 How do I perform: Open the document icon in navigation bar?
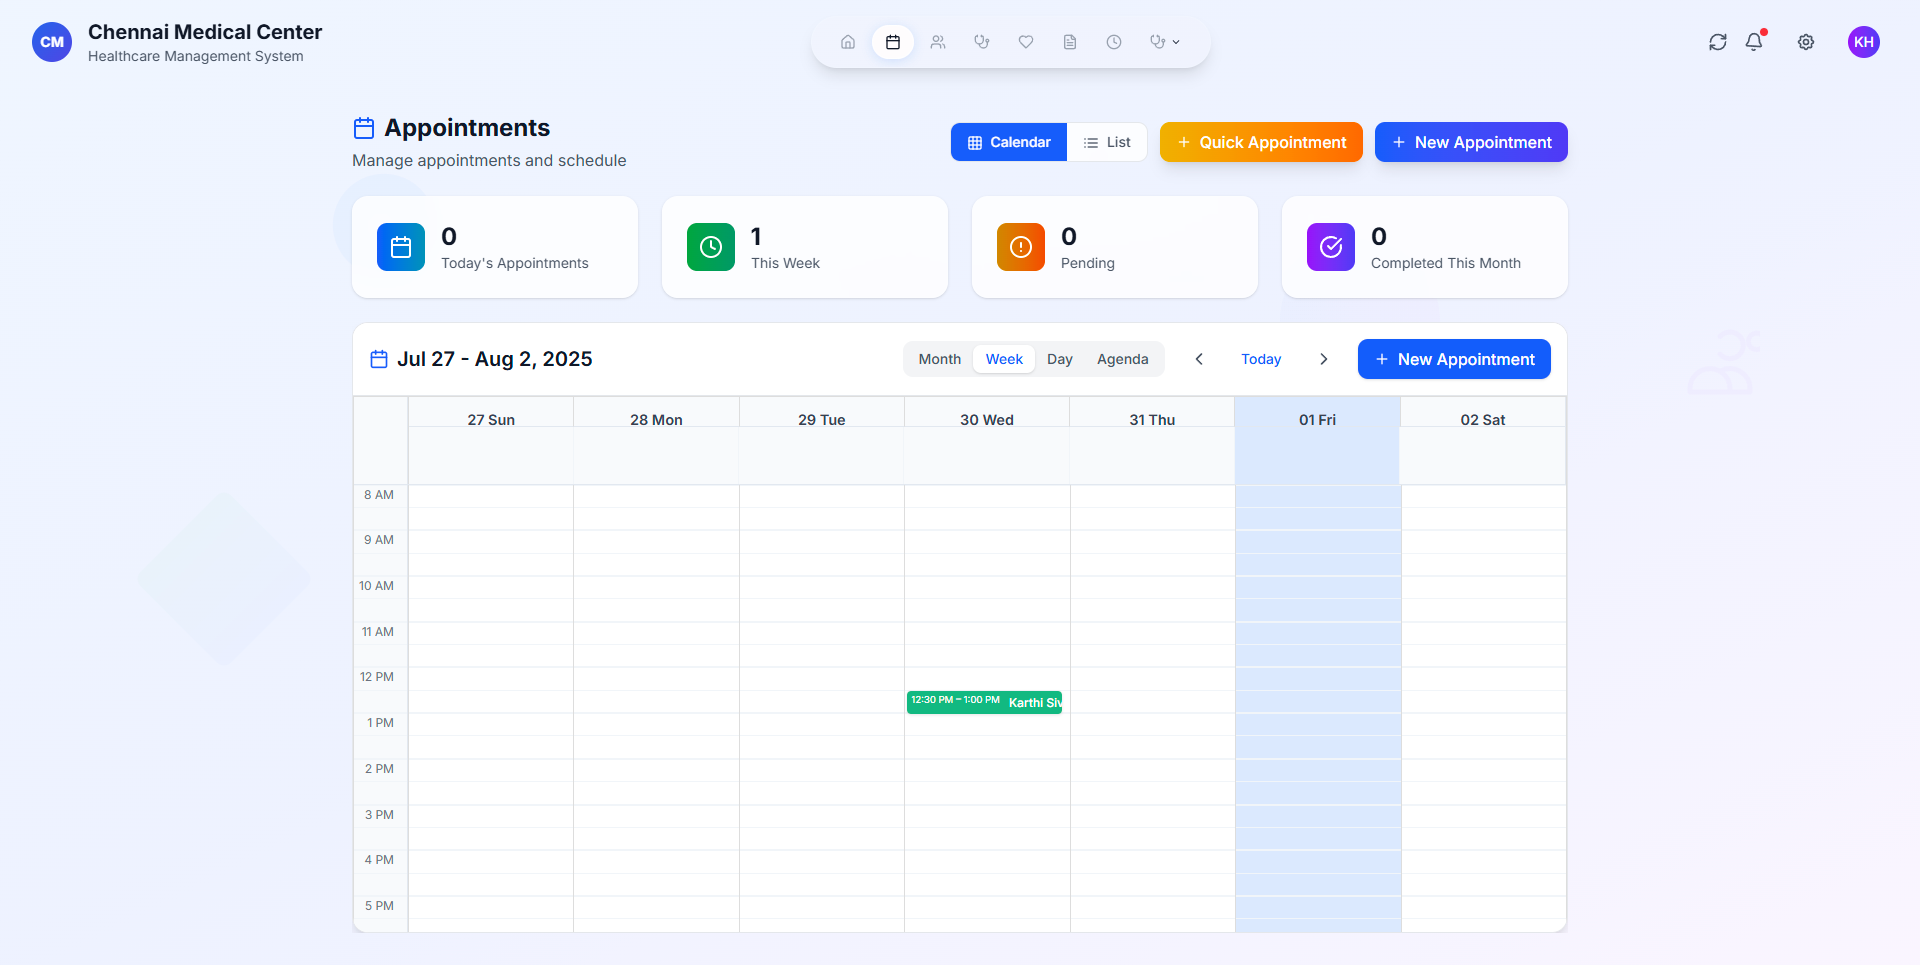pyautogui.click(x=1070, y=42)
